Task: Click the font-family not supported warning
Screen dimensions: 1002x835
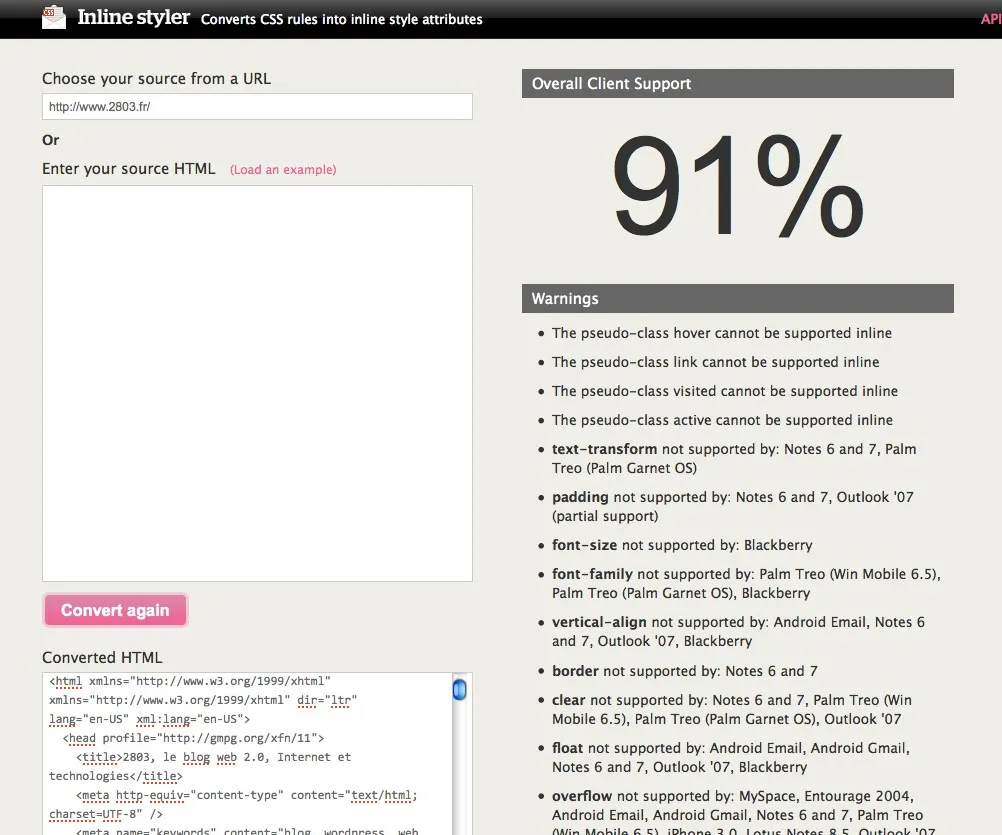Action: 746,583
